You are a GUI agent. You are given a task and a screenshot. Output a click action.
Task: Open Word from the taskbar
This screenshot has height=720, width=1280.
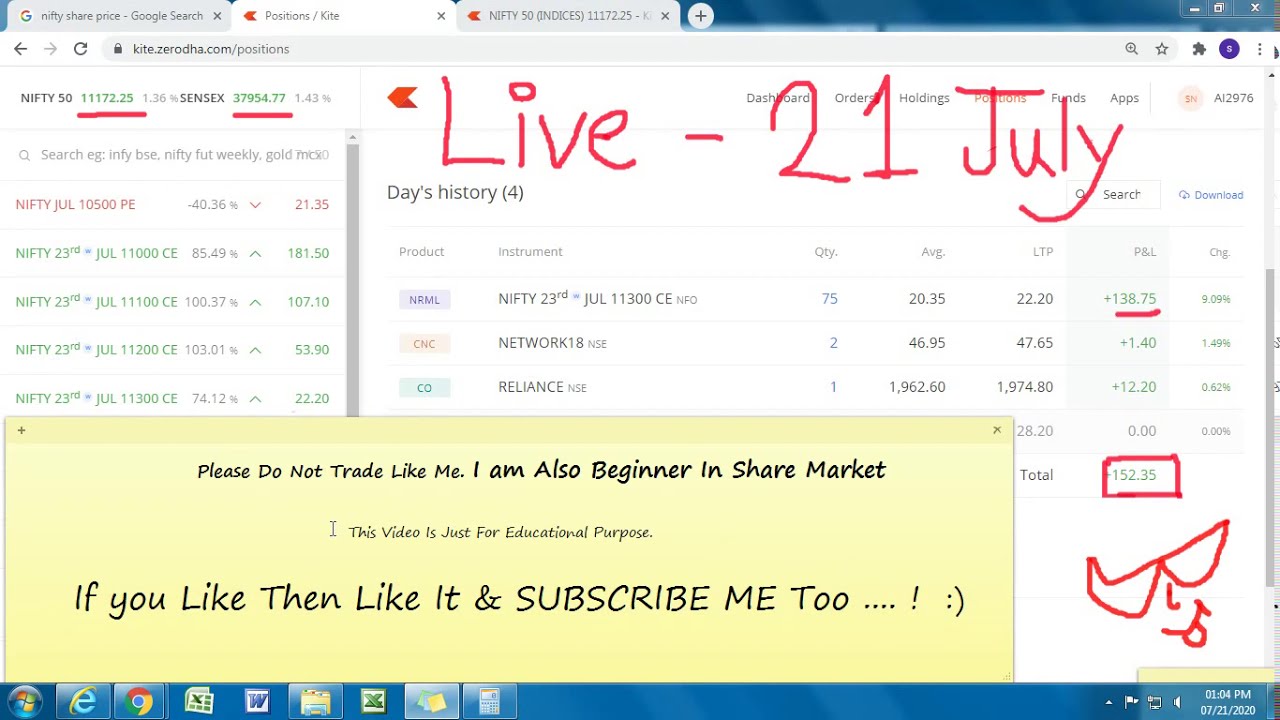(x=257, y=702)
